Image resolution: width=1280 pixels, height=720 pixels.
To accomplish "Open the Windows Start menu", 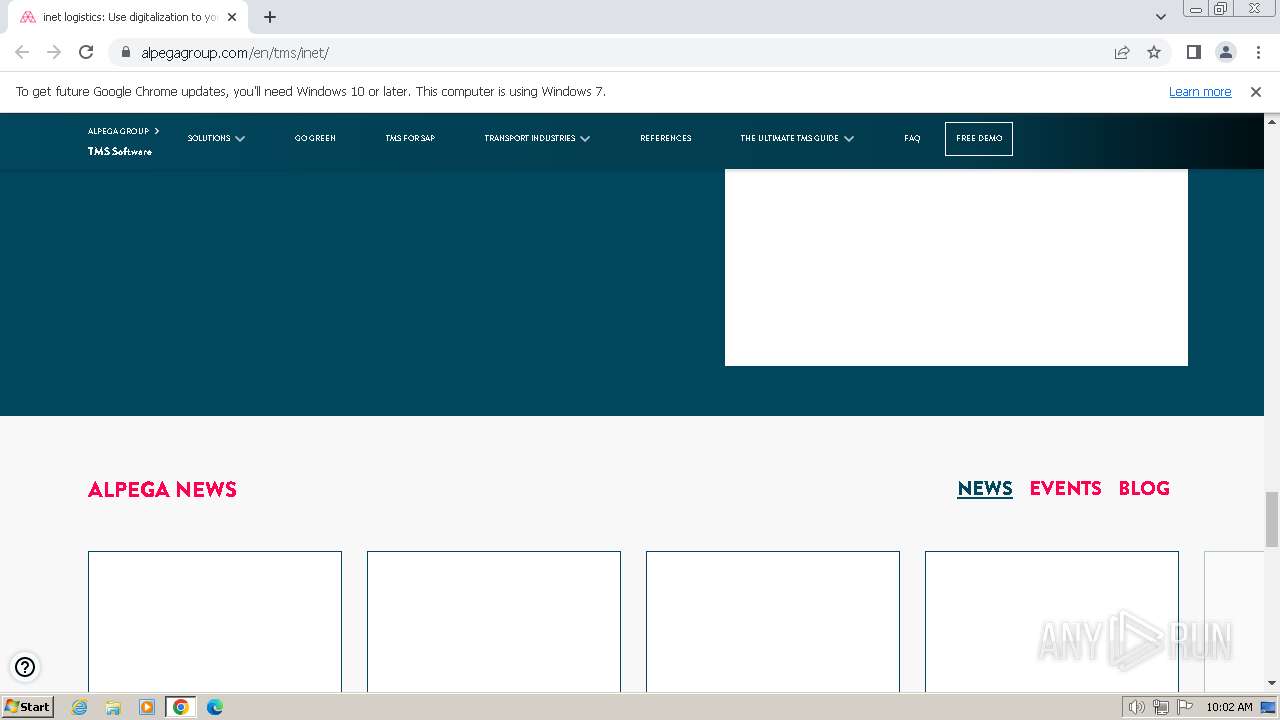I will pyautogui.click(x=28, y=707).
